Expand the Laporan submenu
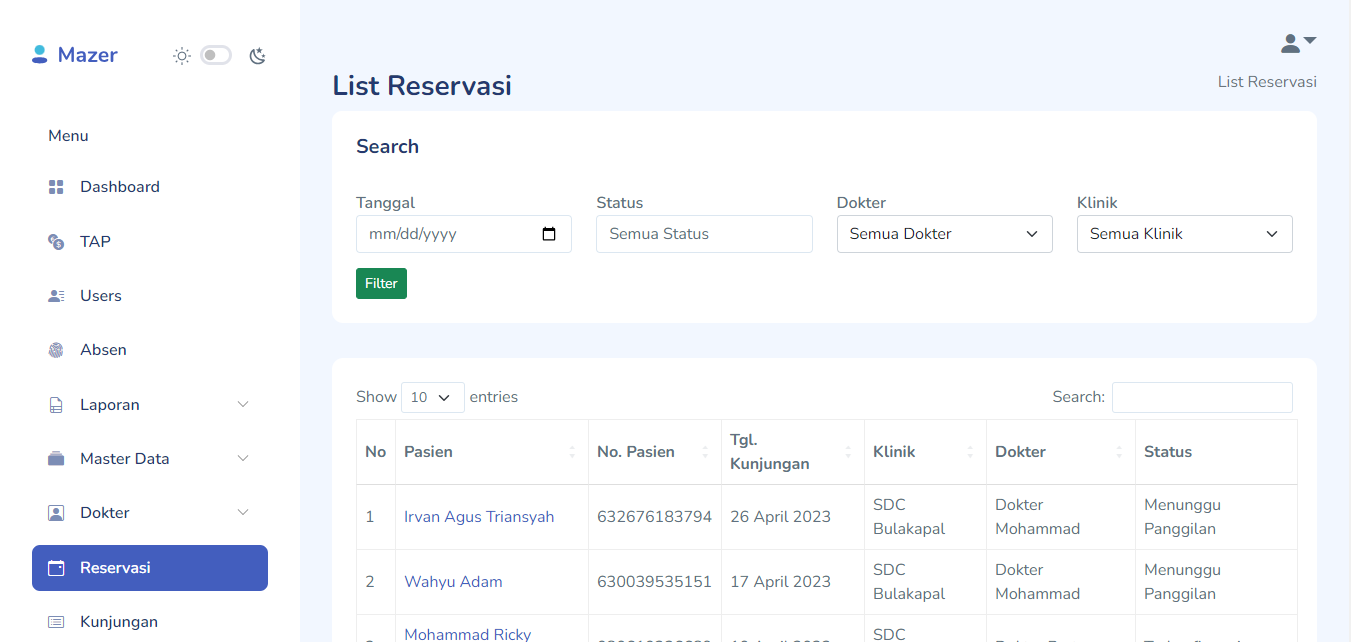This screenshot has height=642, width=1351. [150, 405]
